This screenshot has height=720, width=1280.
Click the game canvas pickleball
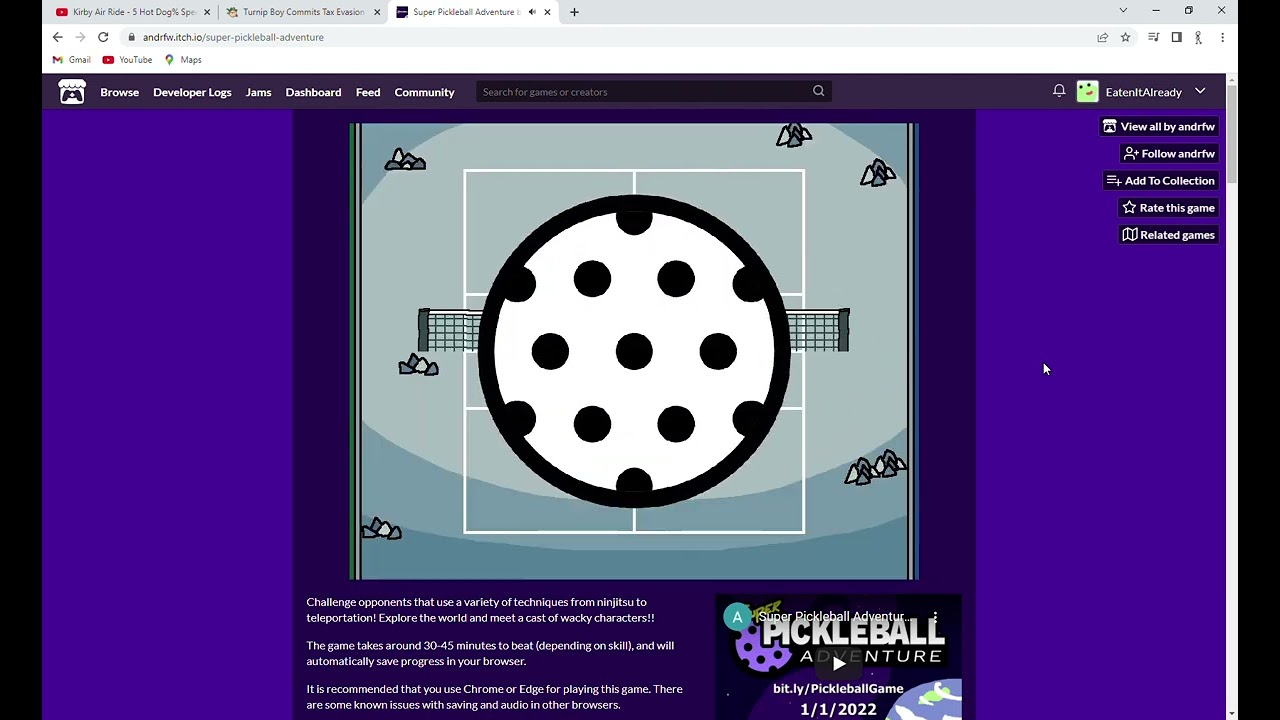(634, 351)
